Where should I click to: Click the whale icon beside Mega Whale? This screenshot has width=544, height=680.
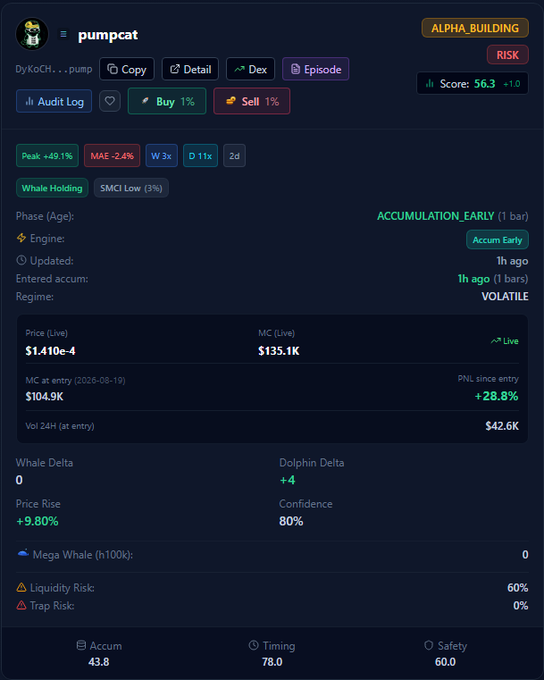coord(23,553)
